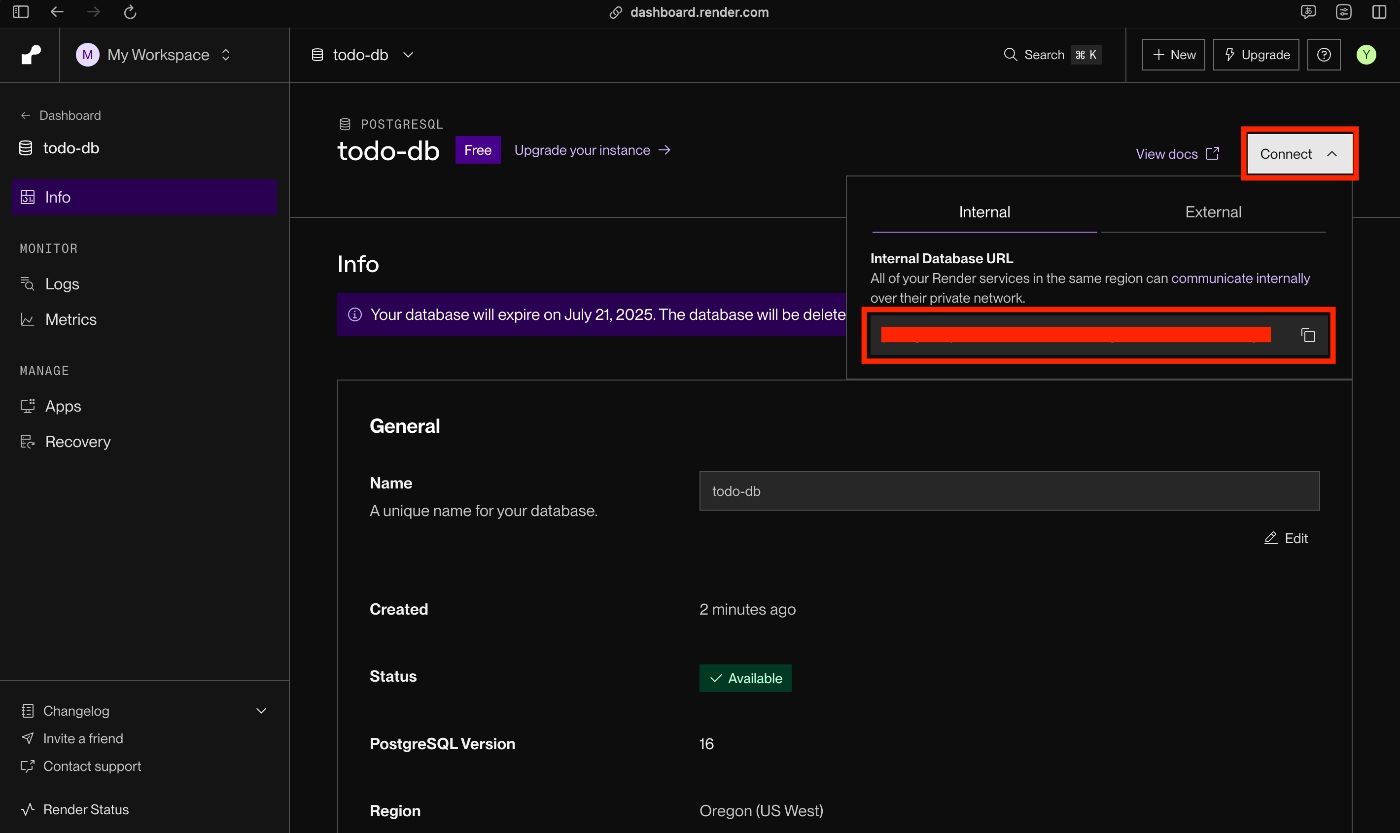Open the My Workspace switcher
Image resolution: width=1400 pixels, height=833 pixels.
point(156,55)
